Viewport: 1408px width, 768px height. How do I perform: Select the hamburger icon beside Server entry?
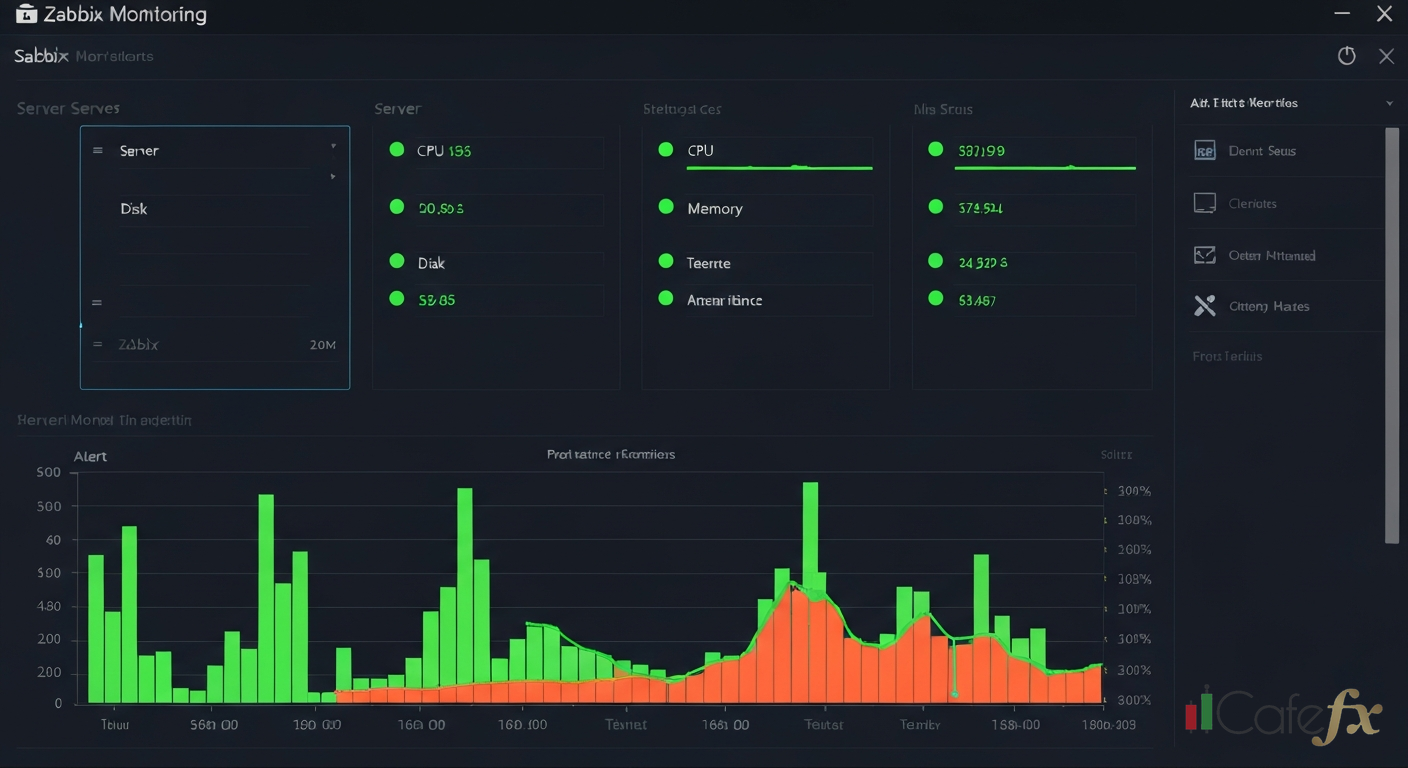(97, 150)
